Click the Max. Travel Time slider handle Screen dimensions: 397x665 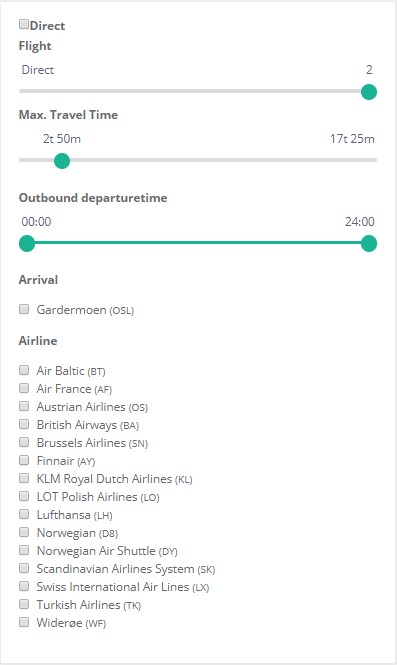coord(62,161)
